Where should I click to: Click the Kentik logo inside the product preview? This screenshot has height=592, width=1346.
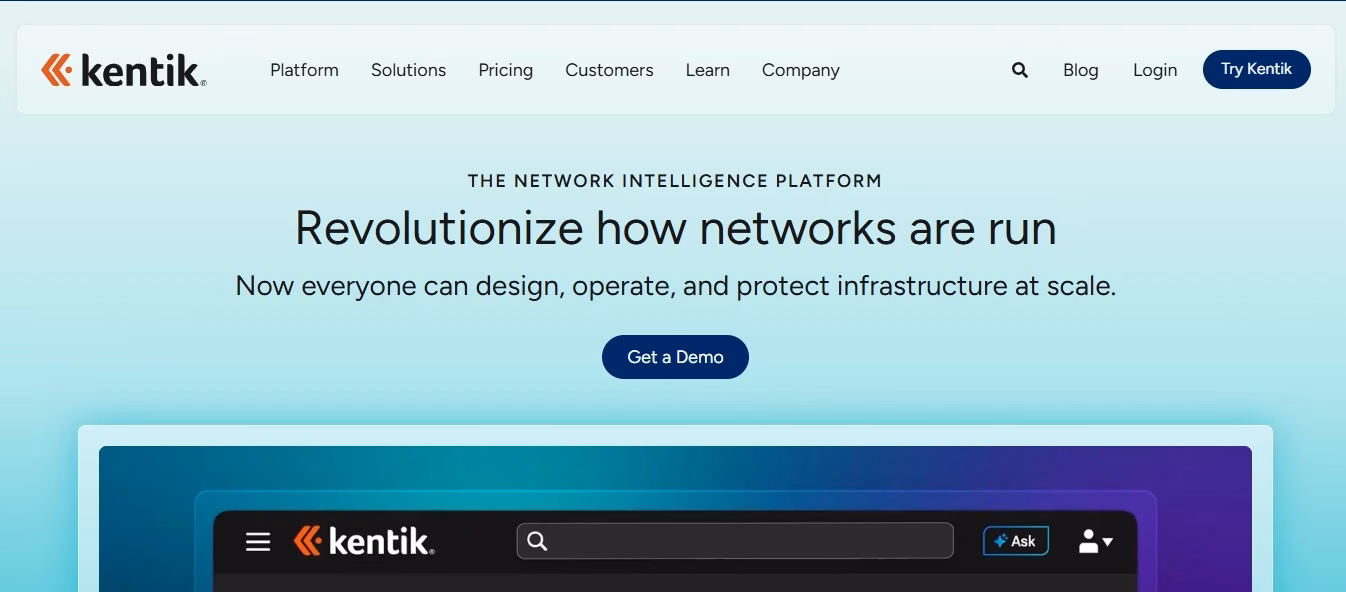(x=364, y=541)
